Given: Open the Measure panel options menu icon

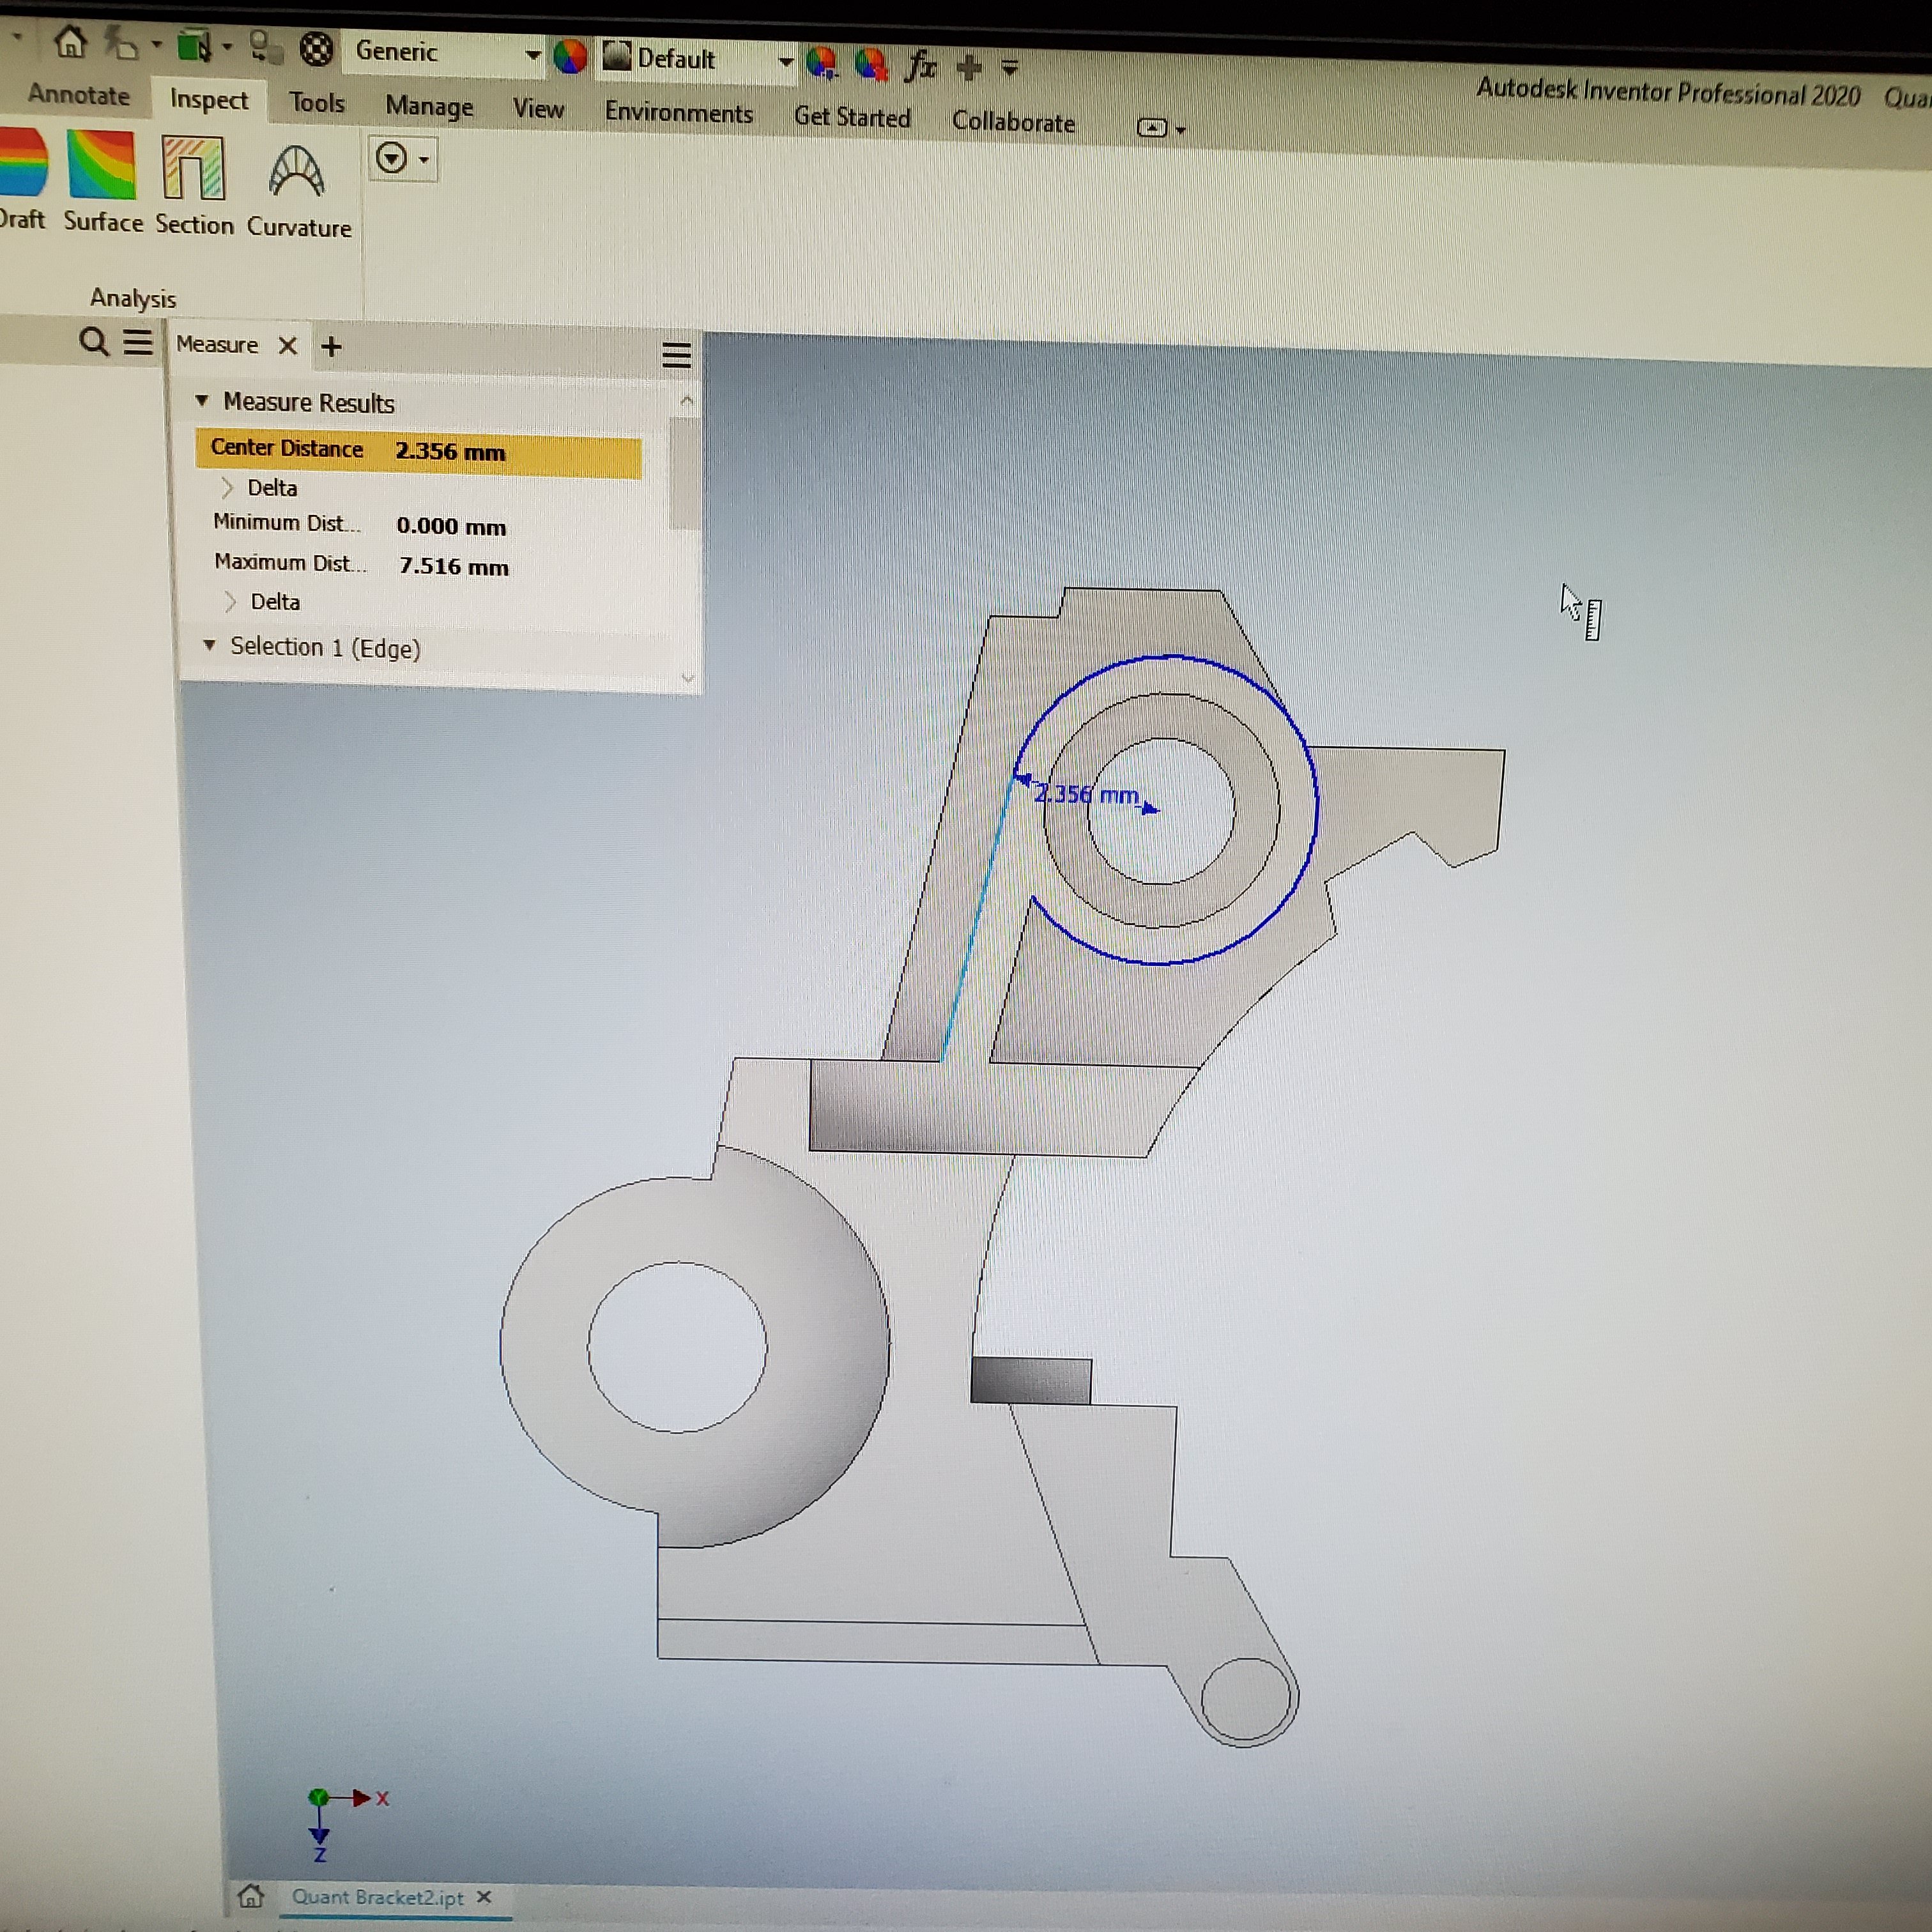Looking at the screenshot, I should [x=677, y=354].
